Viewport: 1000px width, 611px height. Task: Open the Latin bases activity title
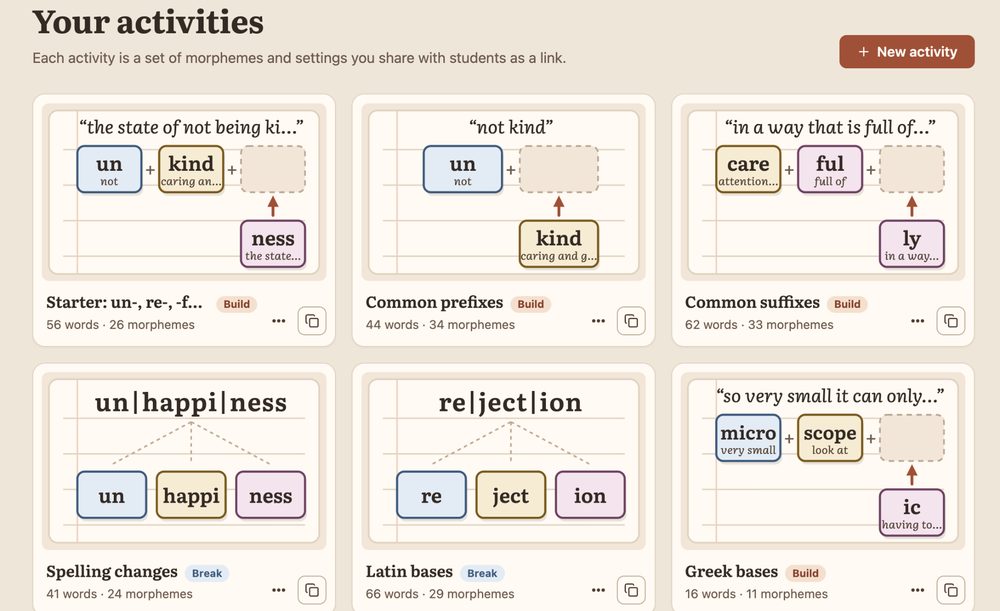(409, 571)
